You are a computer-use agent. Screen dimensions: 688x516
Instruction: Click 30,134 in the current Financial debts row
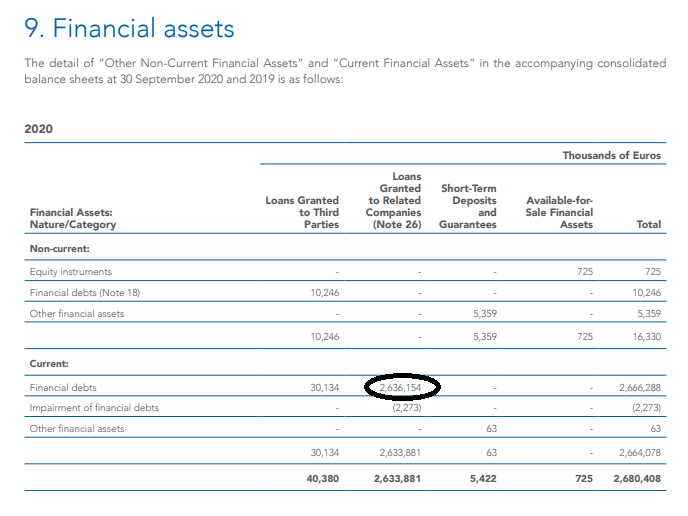[325, 387]
